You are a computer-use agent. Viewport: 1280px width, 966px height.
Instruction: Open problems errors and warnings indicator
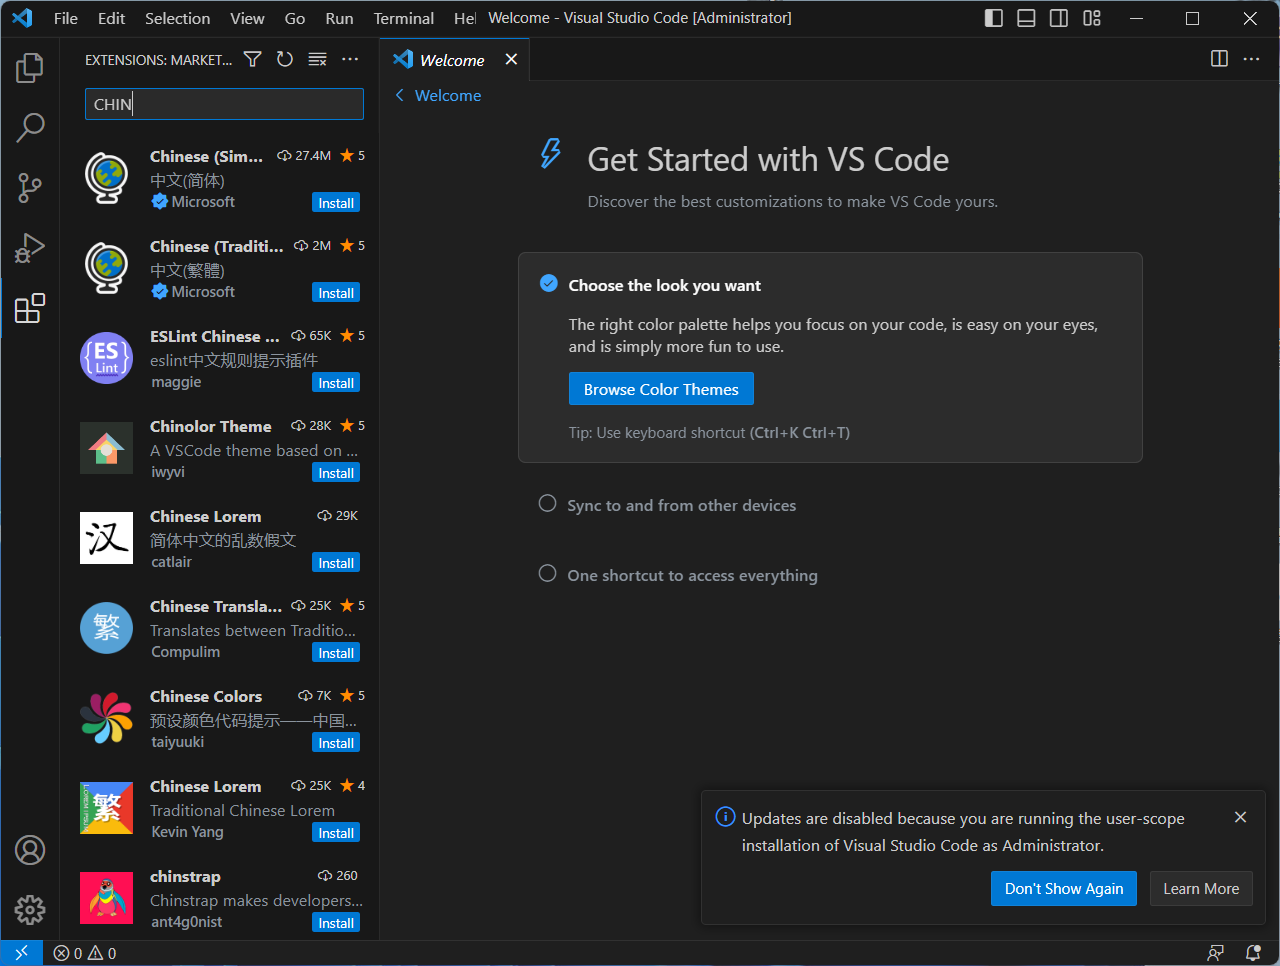click(x=85, y=953)
